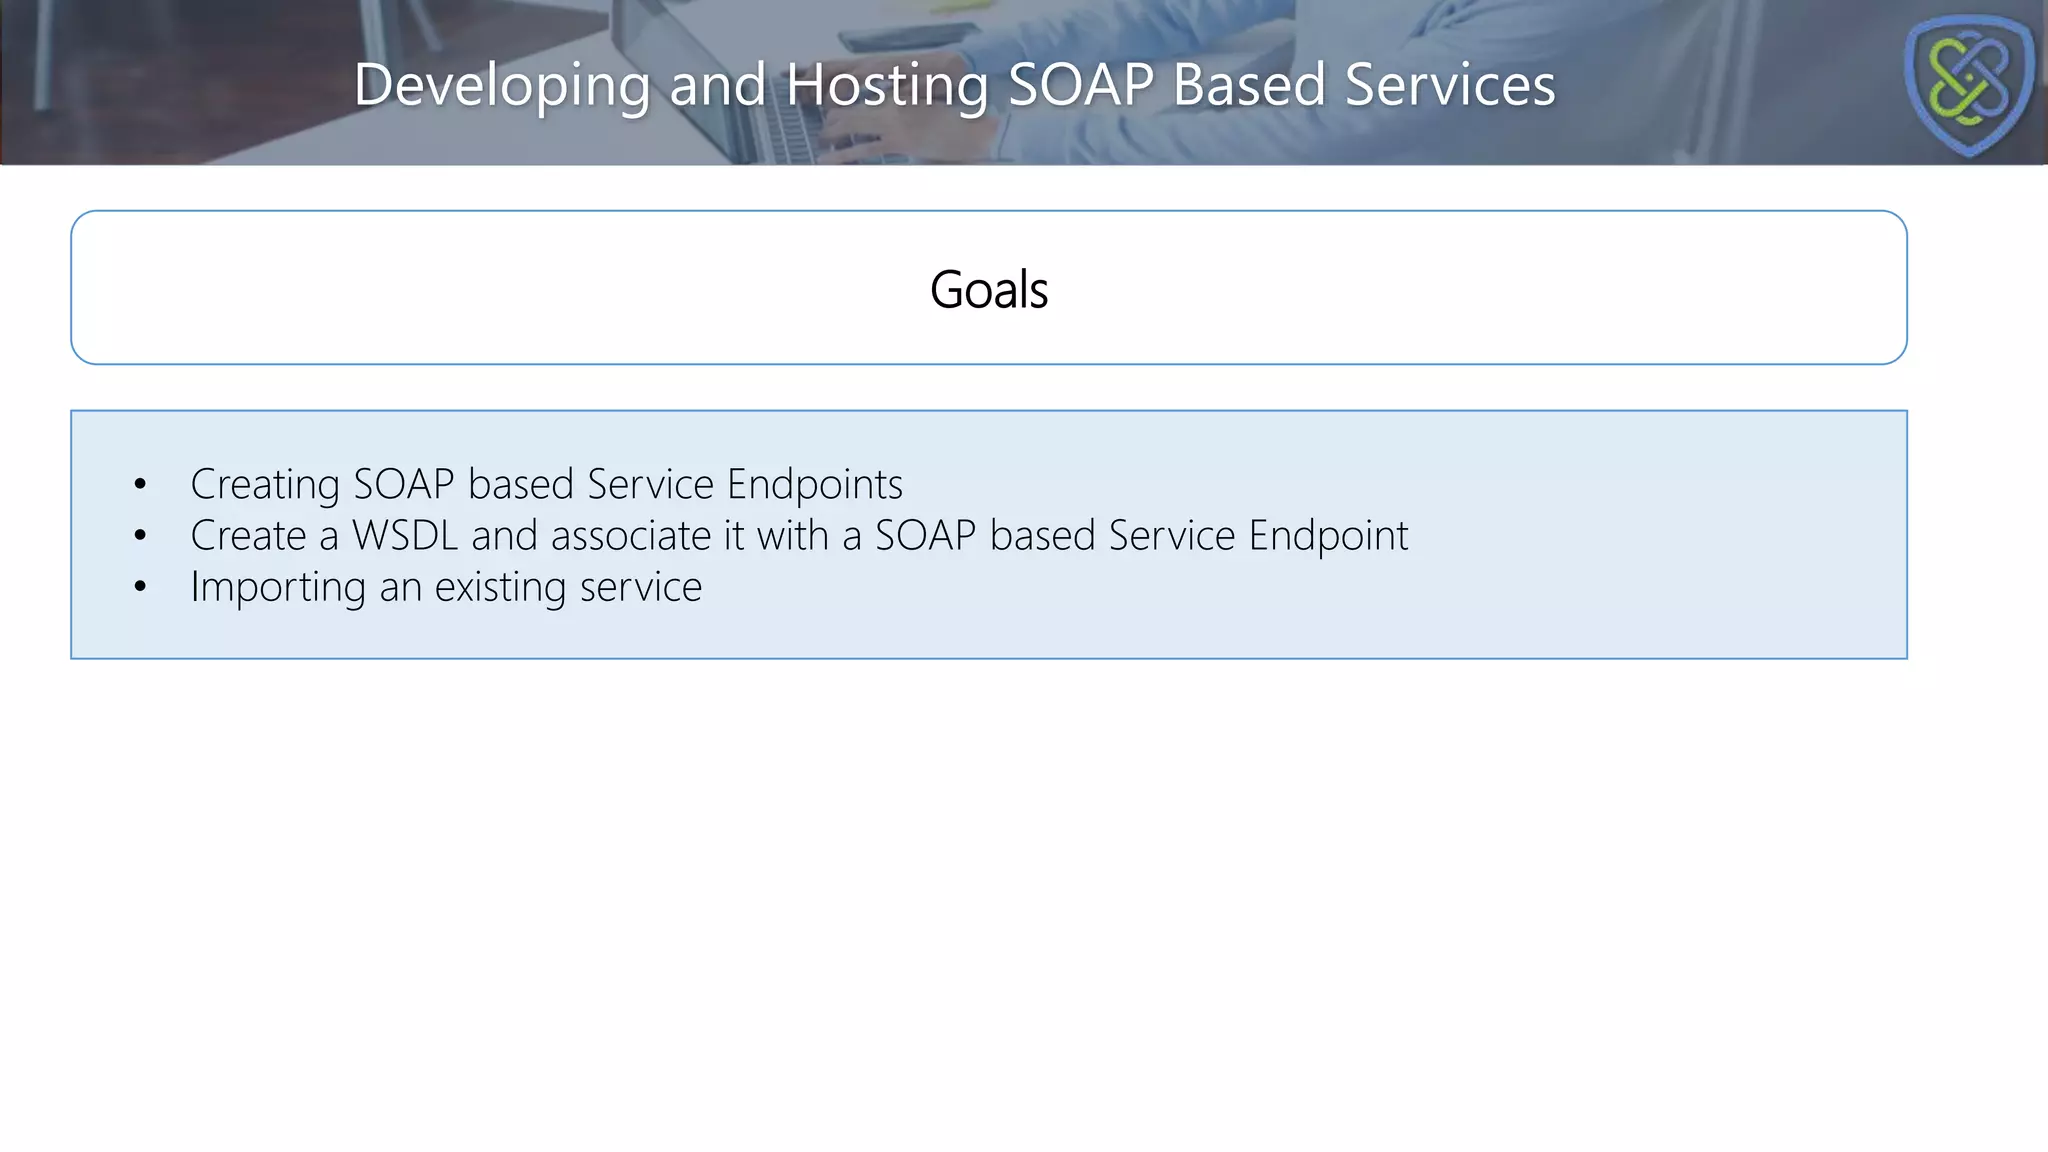The image size is (2048, 1152).
Task: Click the word 'Hosting' in the title
Action: point(887,84)
